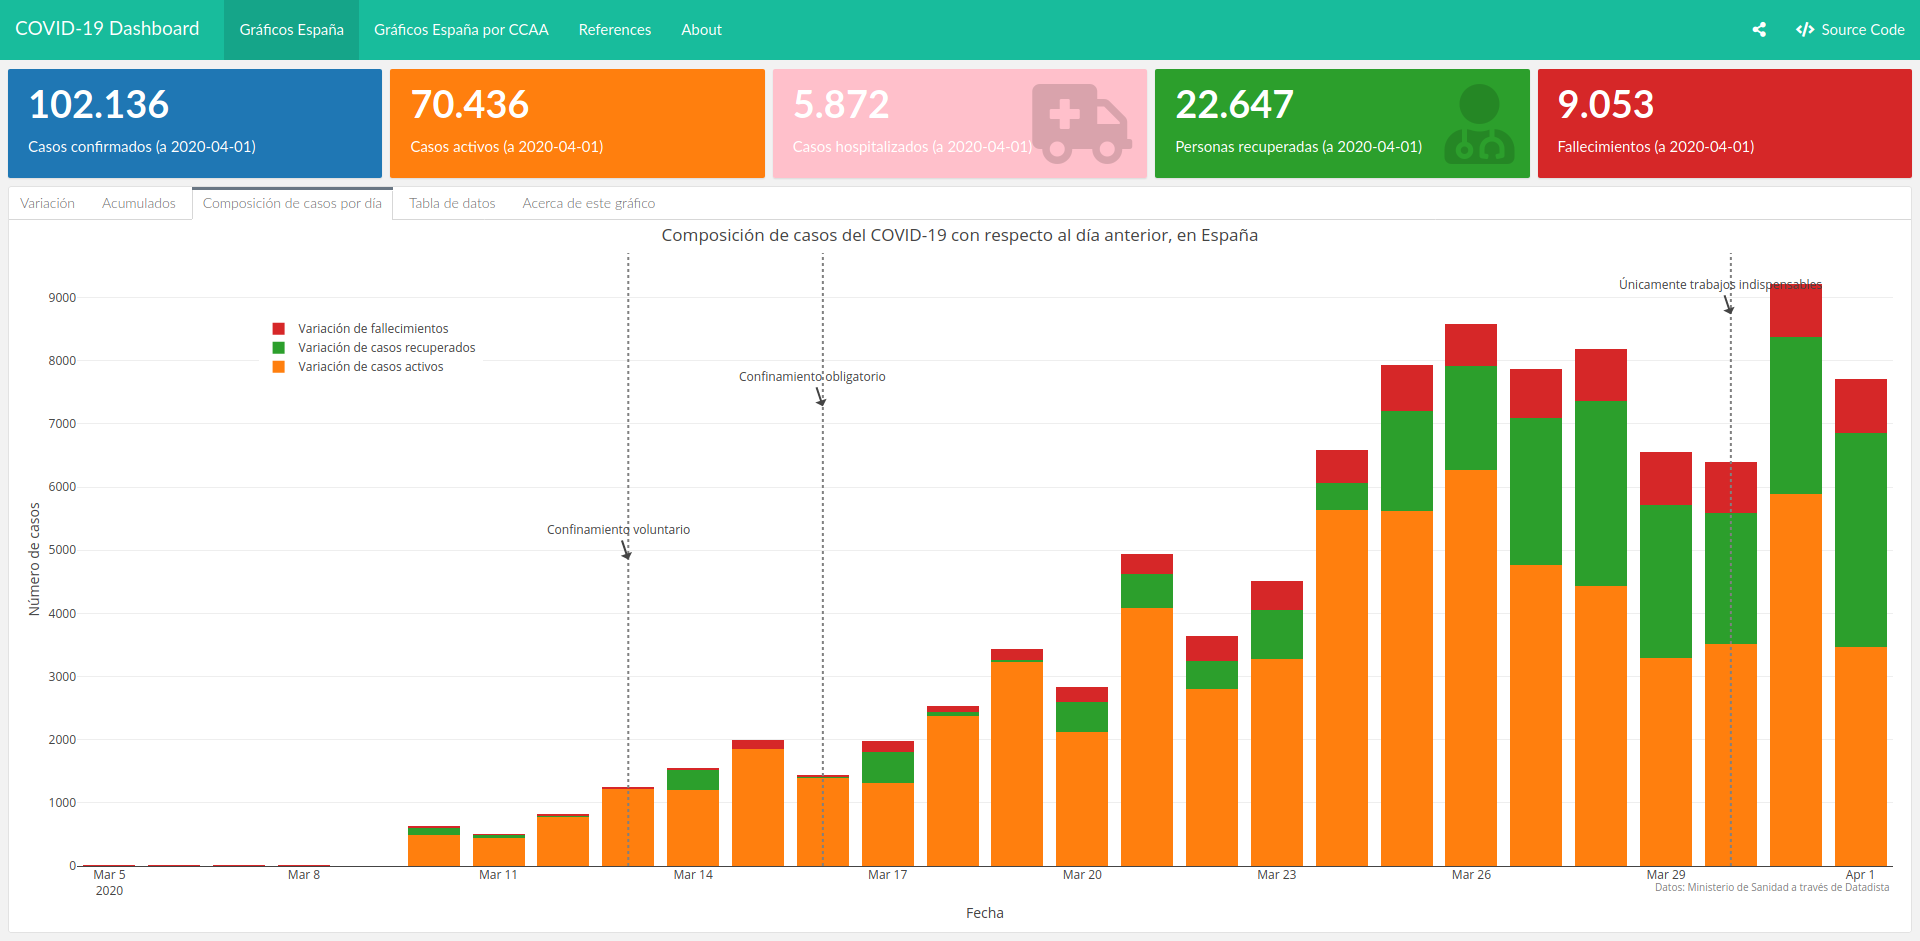Switch to the Variación tab
This screenshot has width=1920, height=941.
tap(47, 203)
